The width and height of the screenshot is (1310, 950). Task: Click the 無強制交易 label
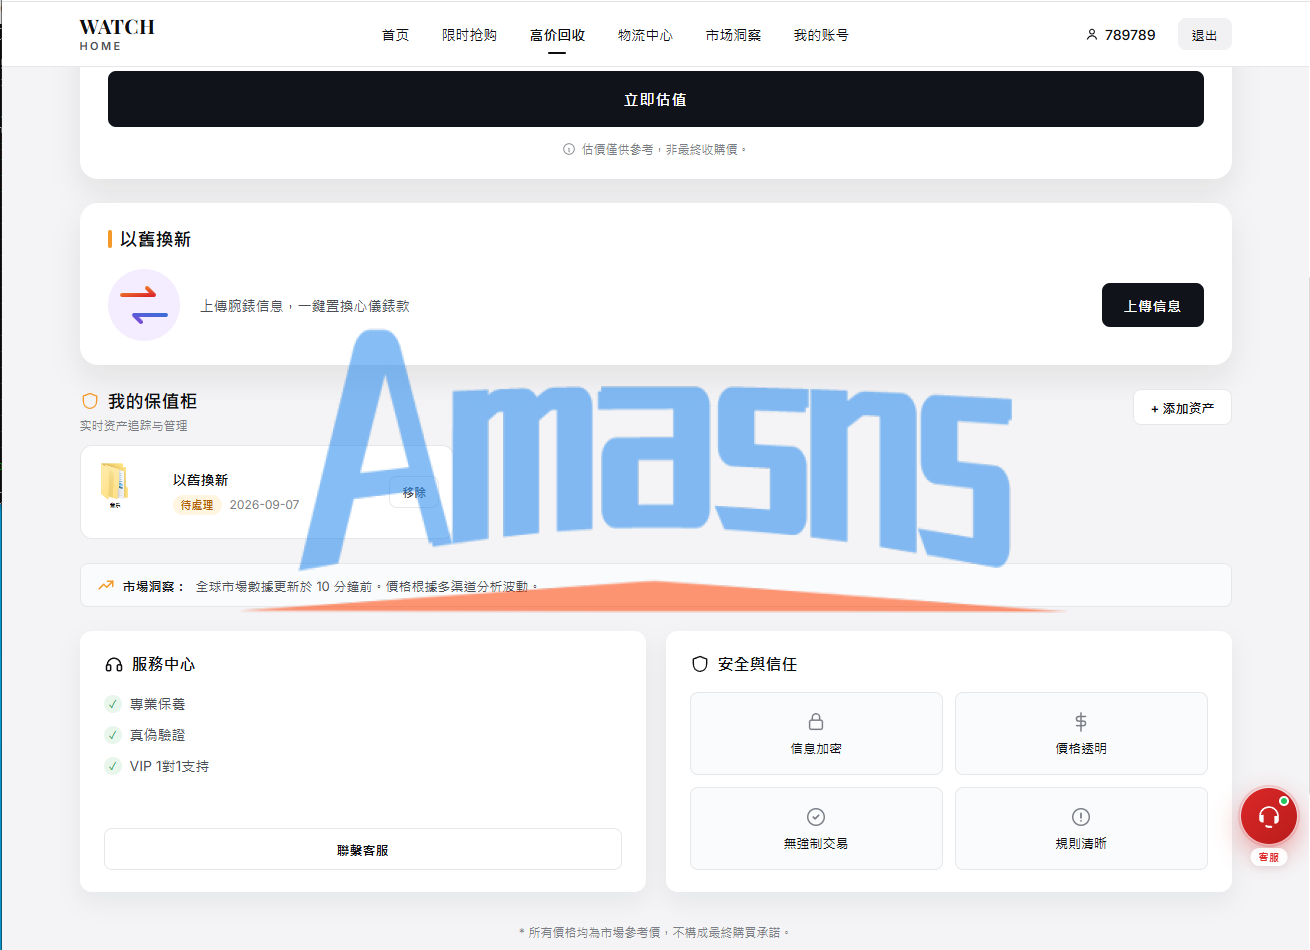pyautogui.click(x=816, y=843)
